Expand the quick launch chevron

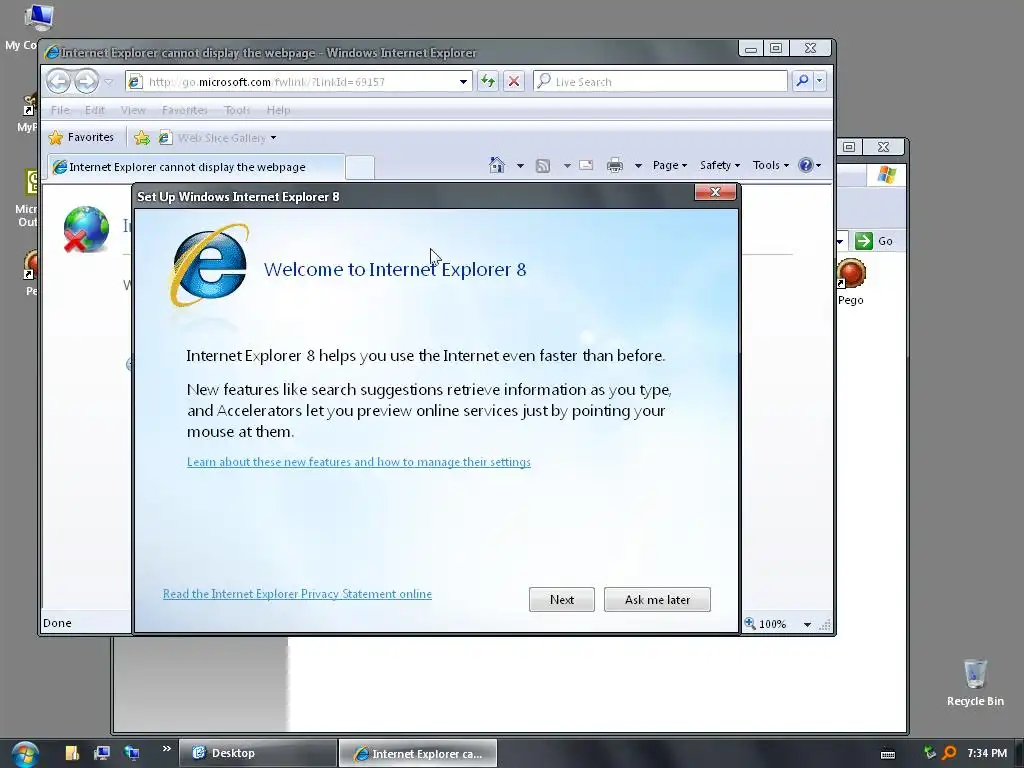point(167,748)
